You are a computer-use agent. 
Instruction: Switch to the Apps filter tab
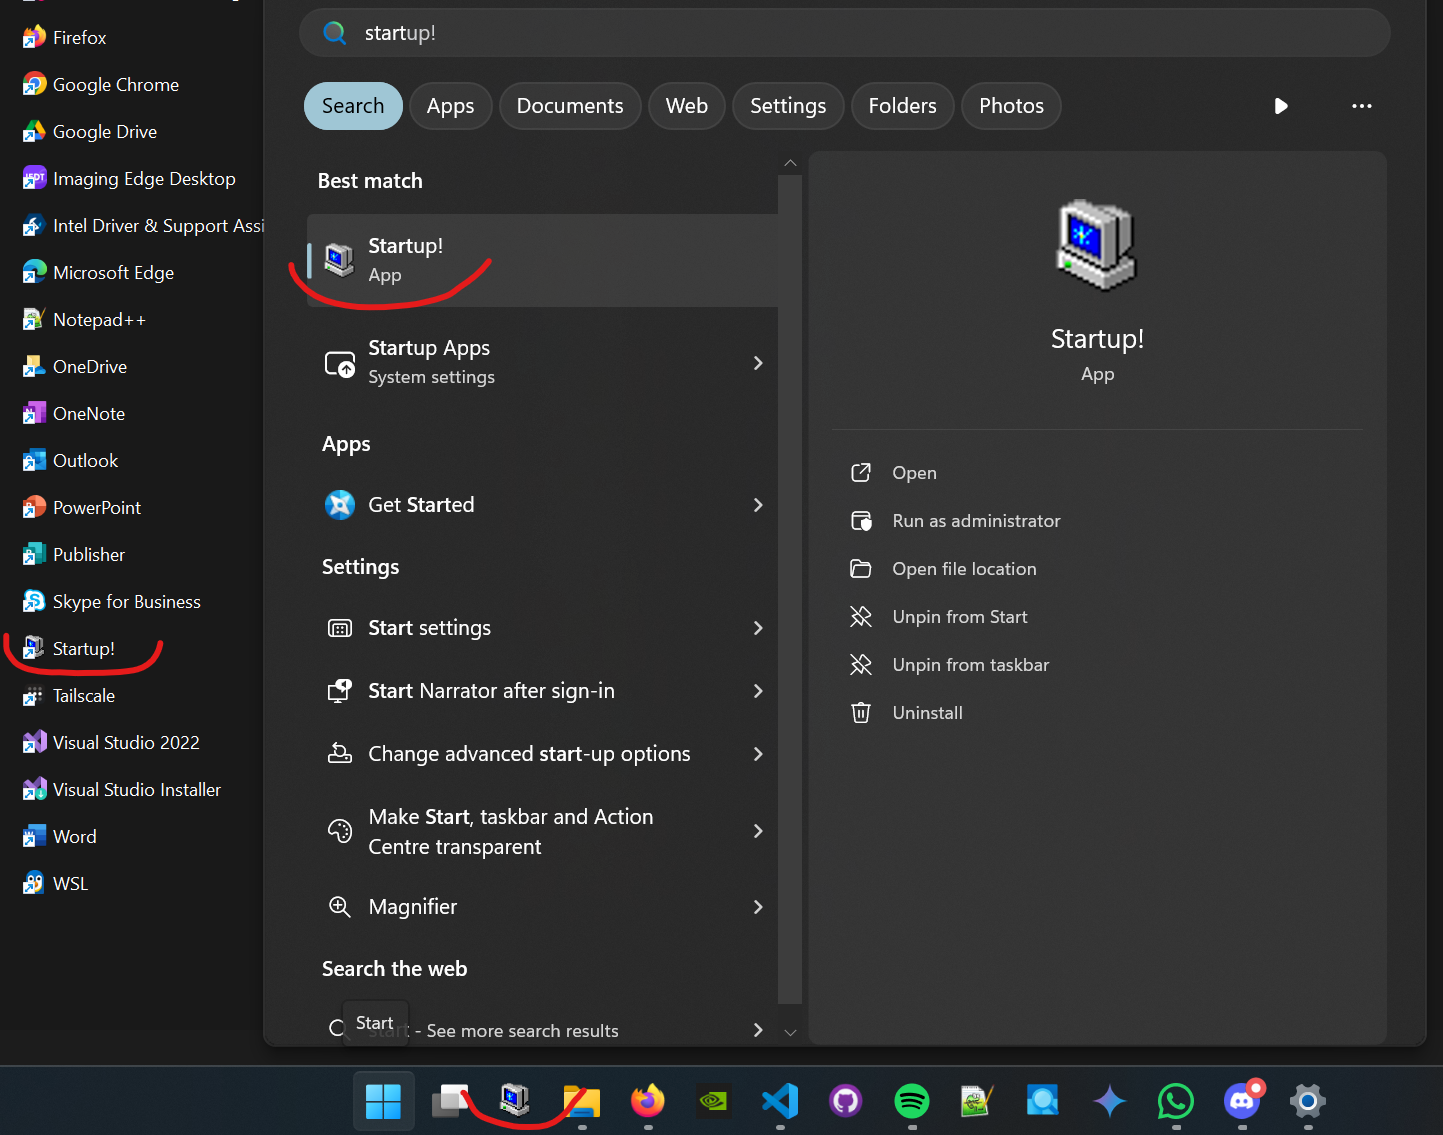pyautogui.click(x=450, y=106)
